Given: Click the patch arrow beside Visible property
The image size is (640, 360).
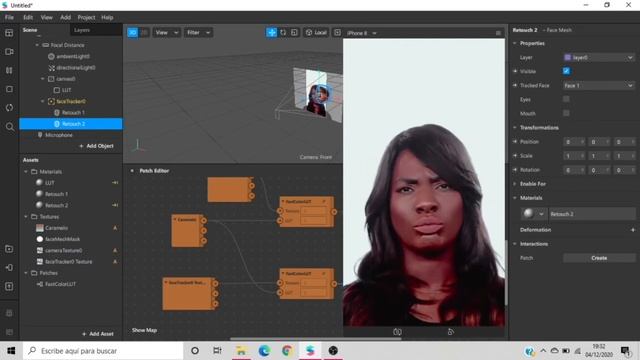Looking at the screenshot, I should coord(515,71).
